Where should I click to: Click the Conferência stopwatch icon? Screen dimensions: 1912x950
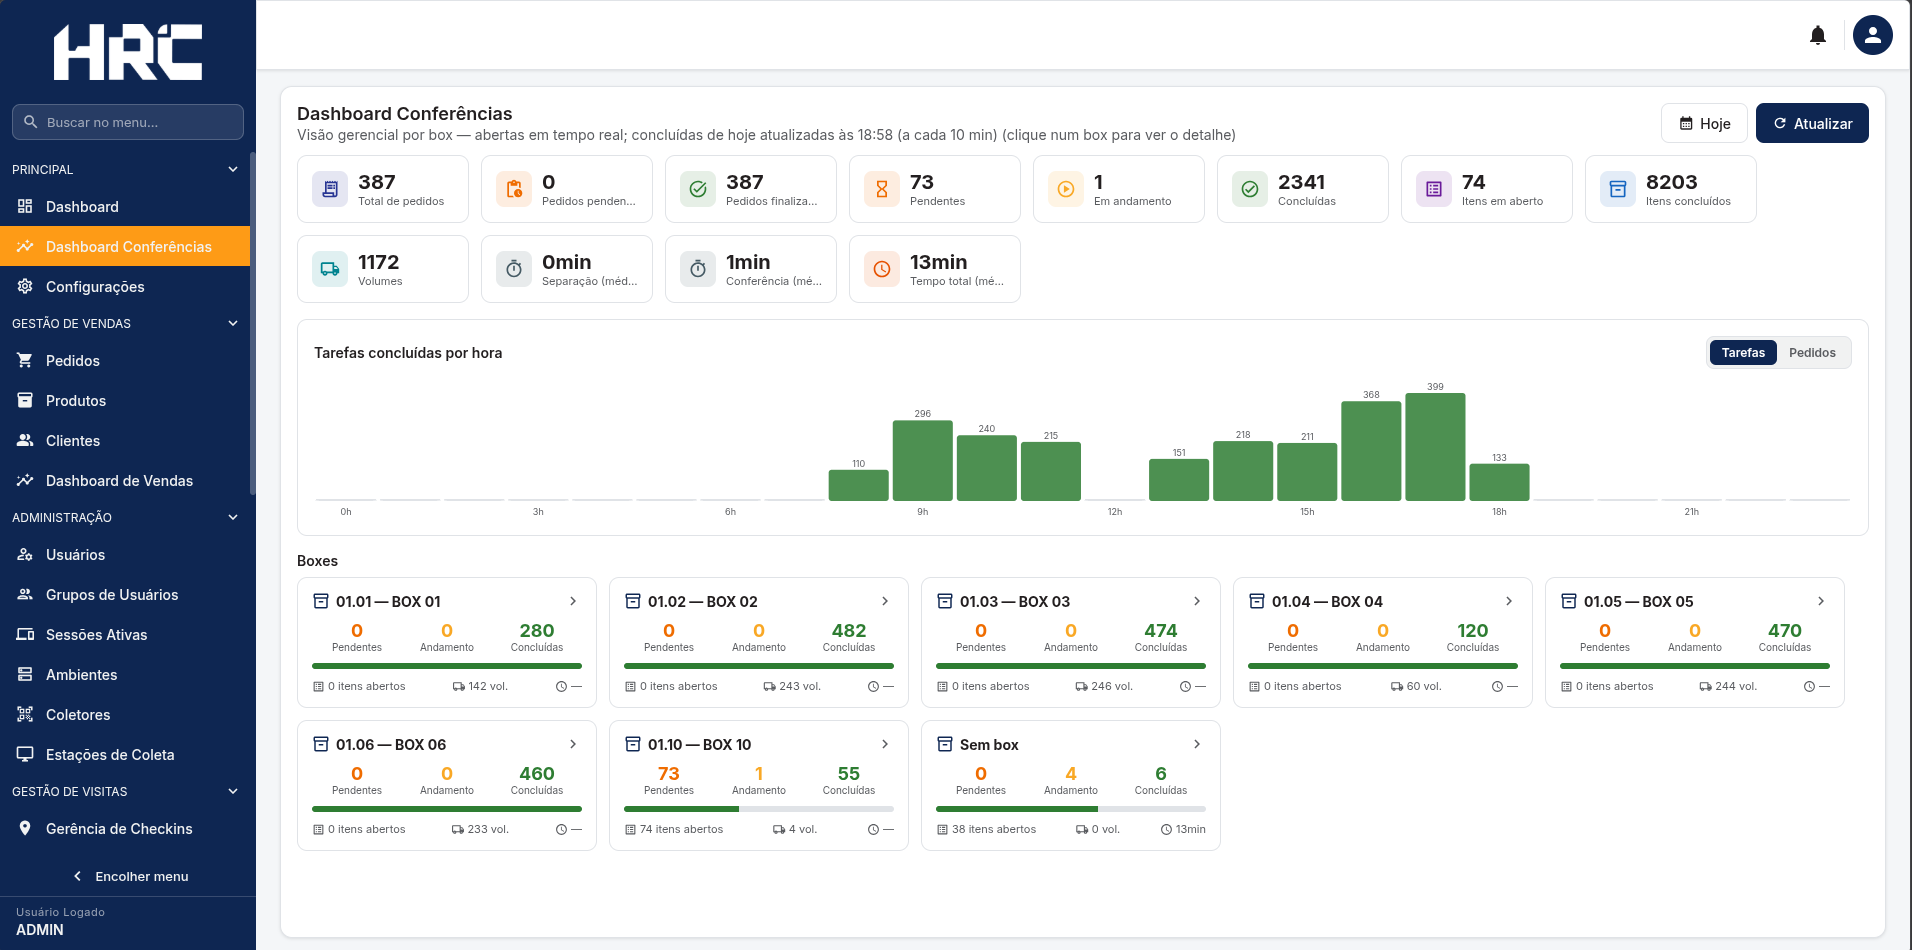pos(698,269)
